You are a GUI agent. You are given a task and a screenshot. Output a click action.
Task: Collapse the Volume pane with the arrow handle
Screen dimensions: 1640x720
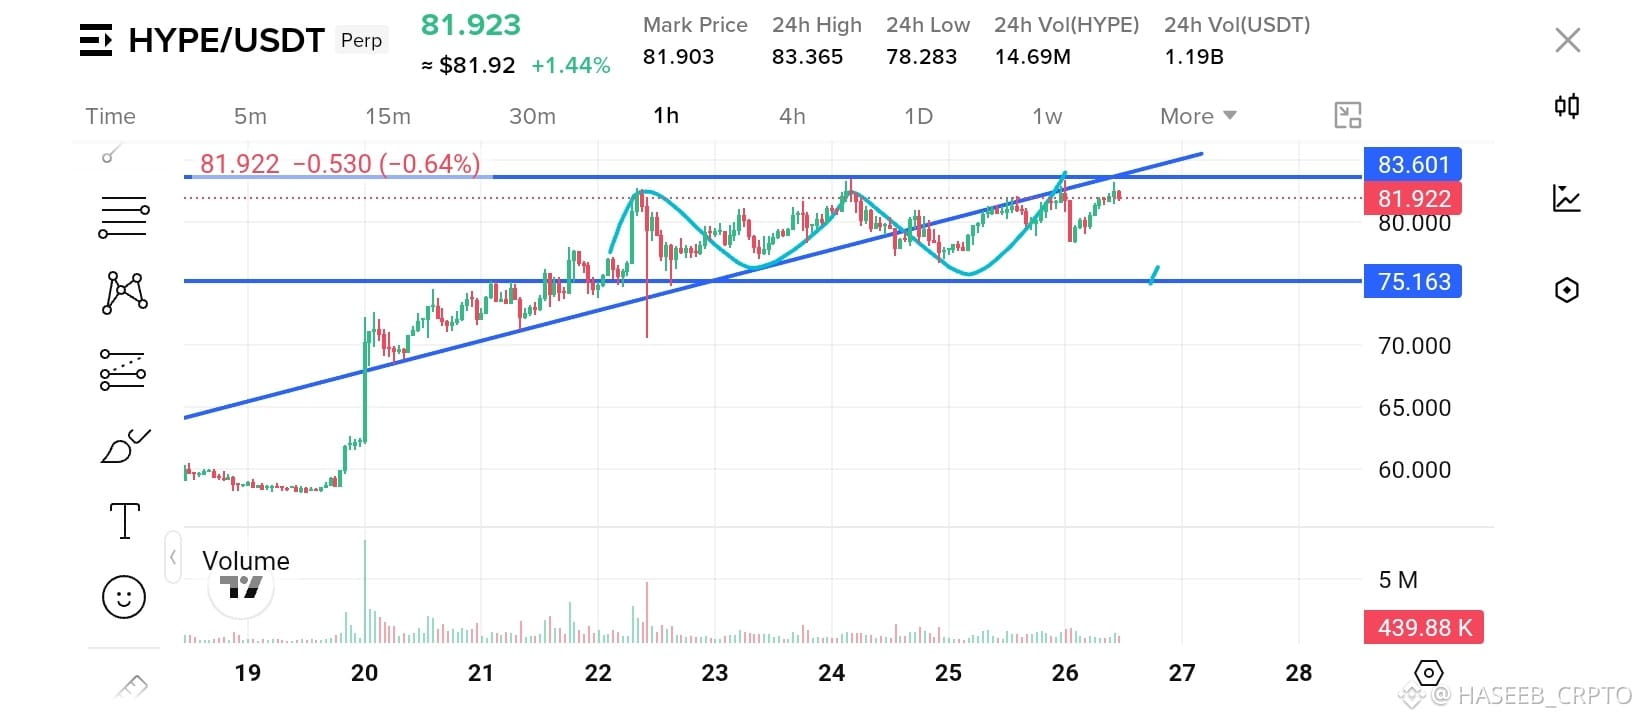tap(173, 557)
